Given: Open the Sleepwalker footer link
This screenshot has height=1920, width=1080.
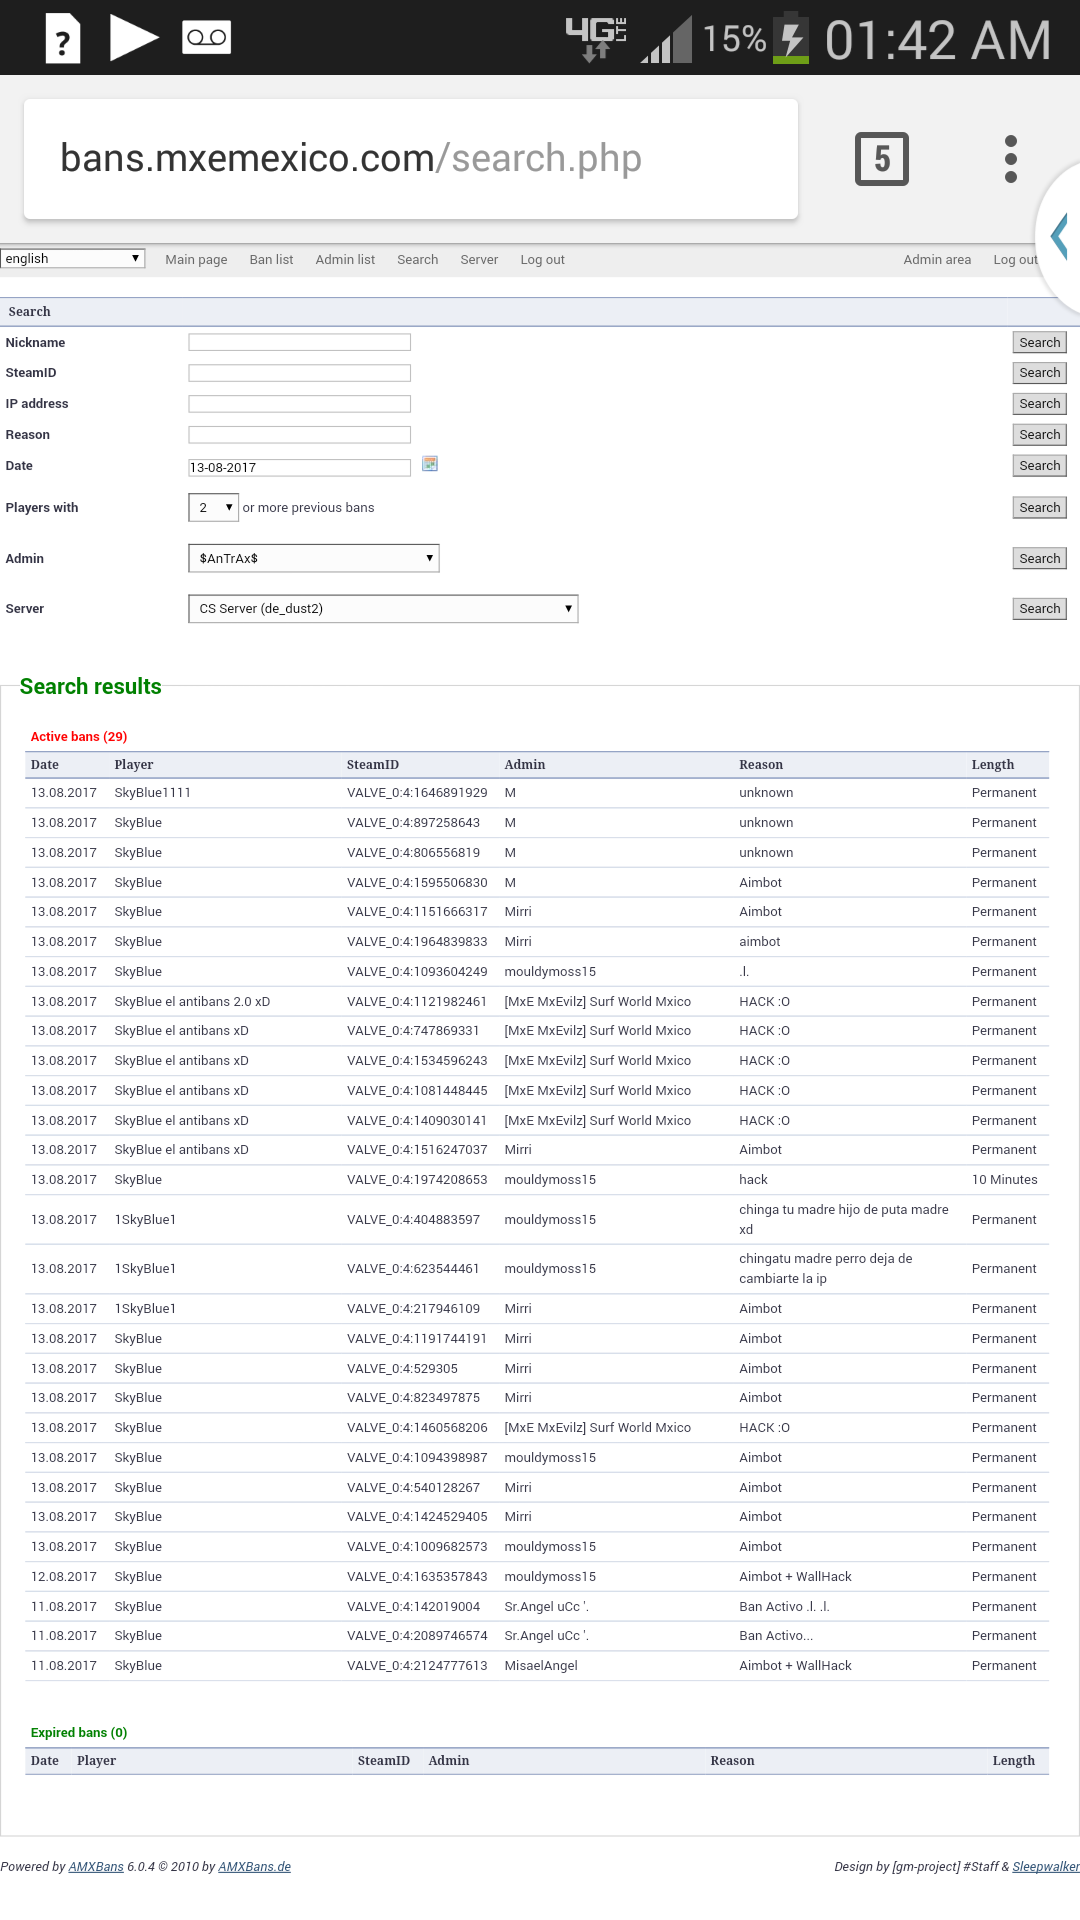Looking at the screenshot, I should (1046, 1867).
